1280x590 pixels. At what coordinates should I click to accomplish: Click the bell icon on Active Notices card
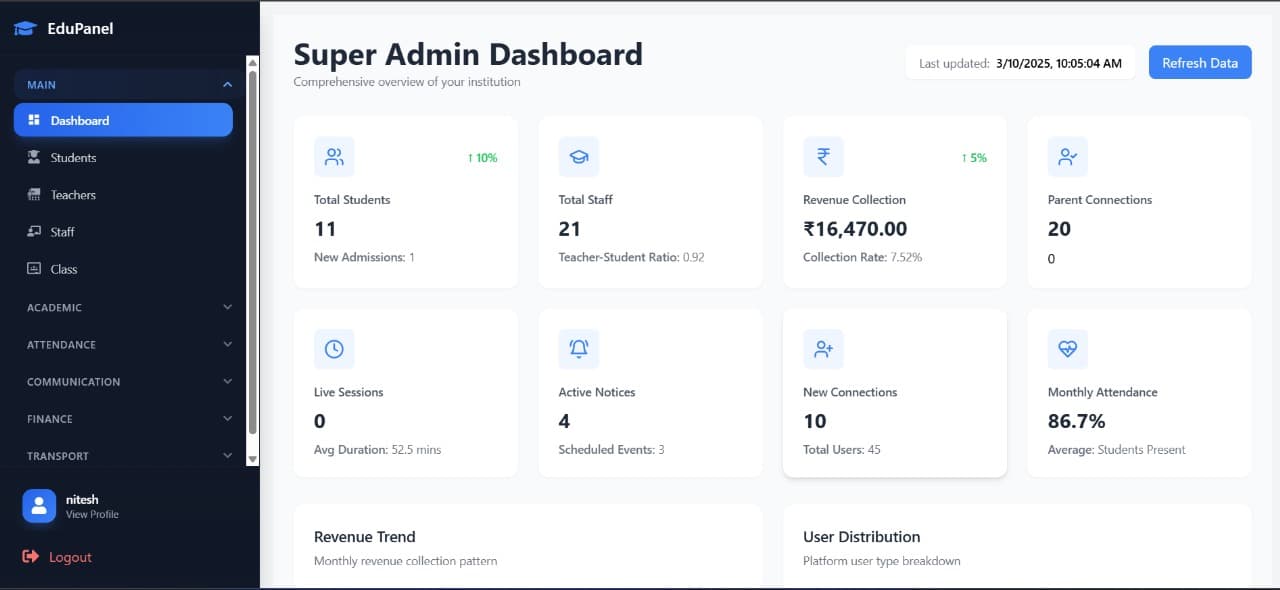click(579, 349)
